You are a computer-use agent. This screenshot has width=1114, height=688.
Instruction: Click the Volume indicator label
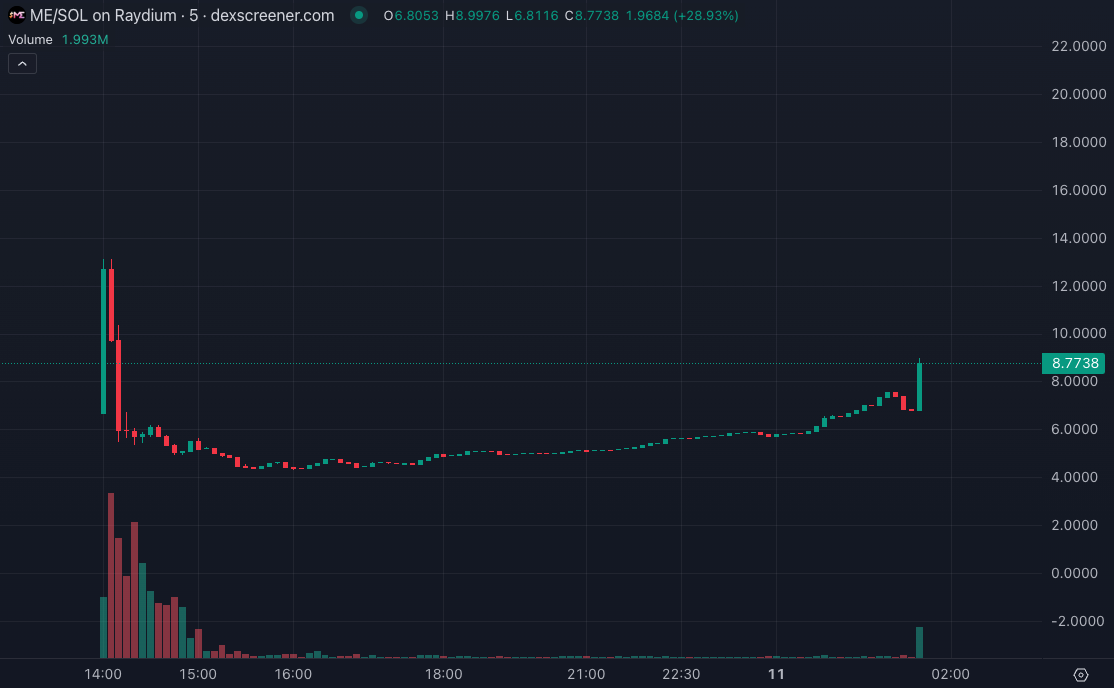(x=31, y=40)
